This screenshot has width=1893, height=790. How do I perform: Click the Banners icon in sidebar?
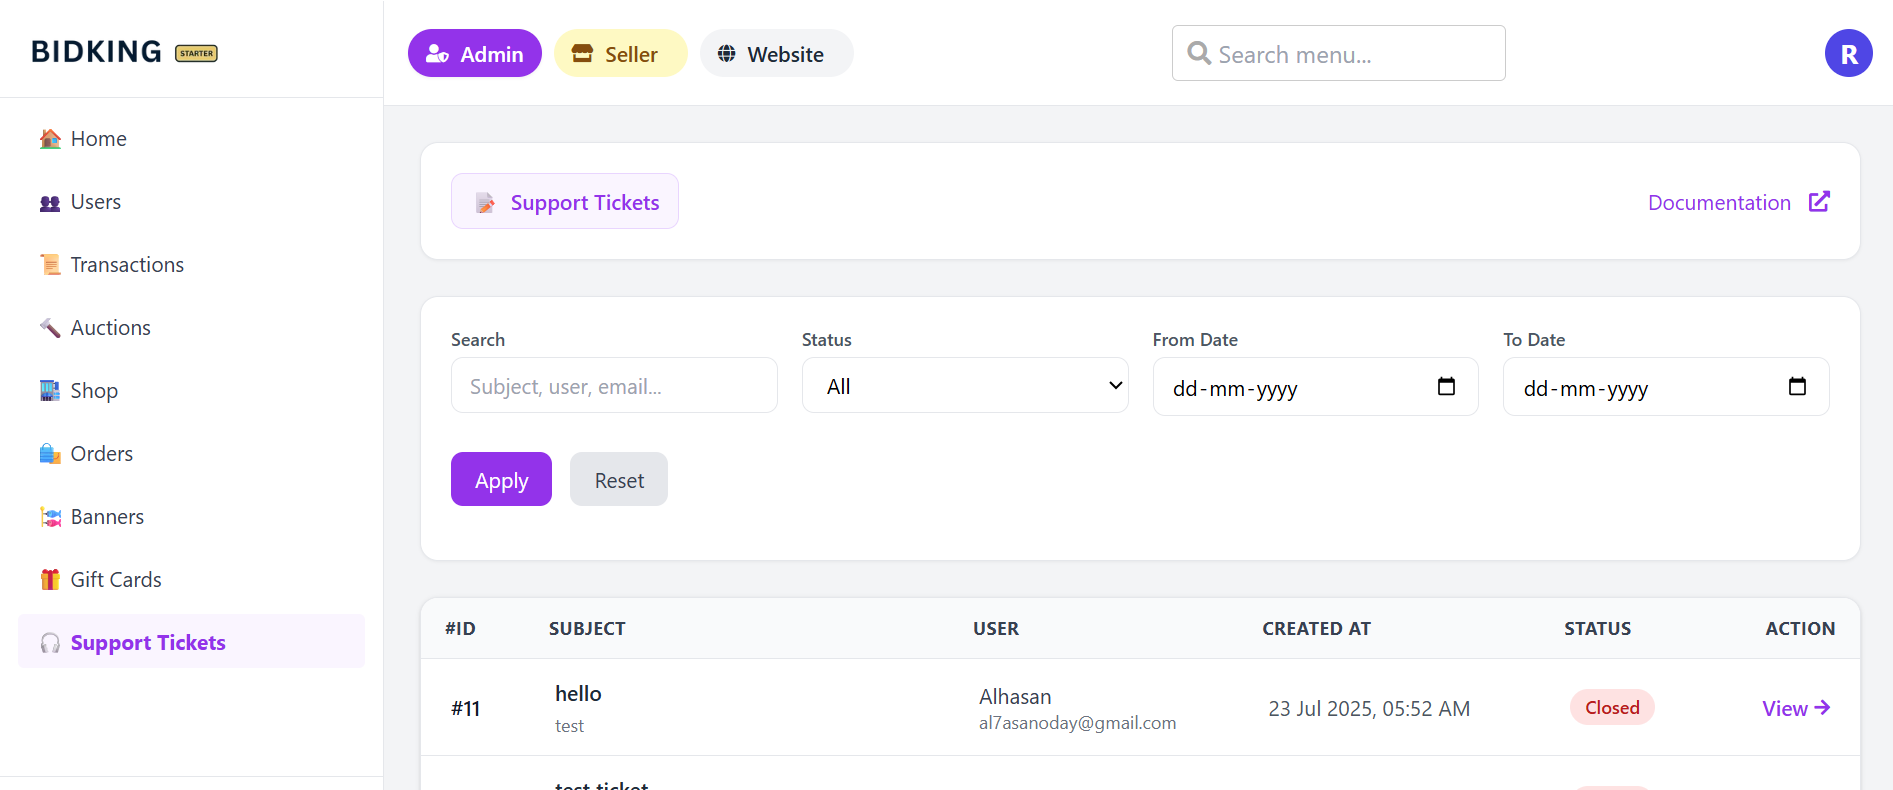(x=50, y=517)
